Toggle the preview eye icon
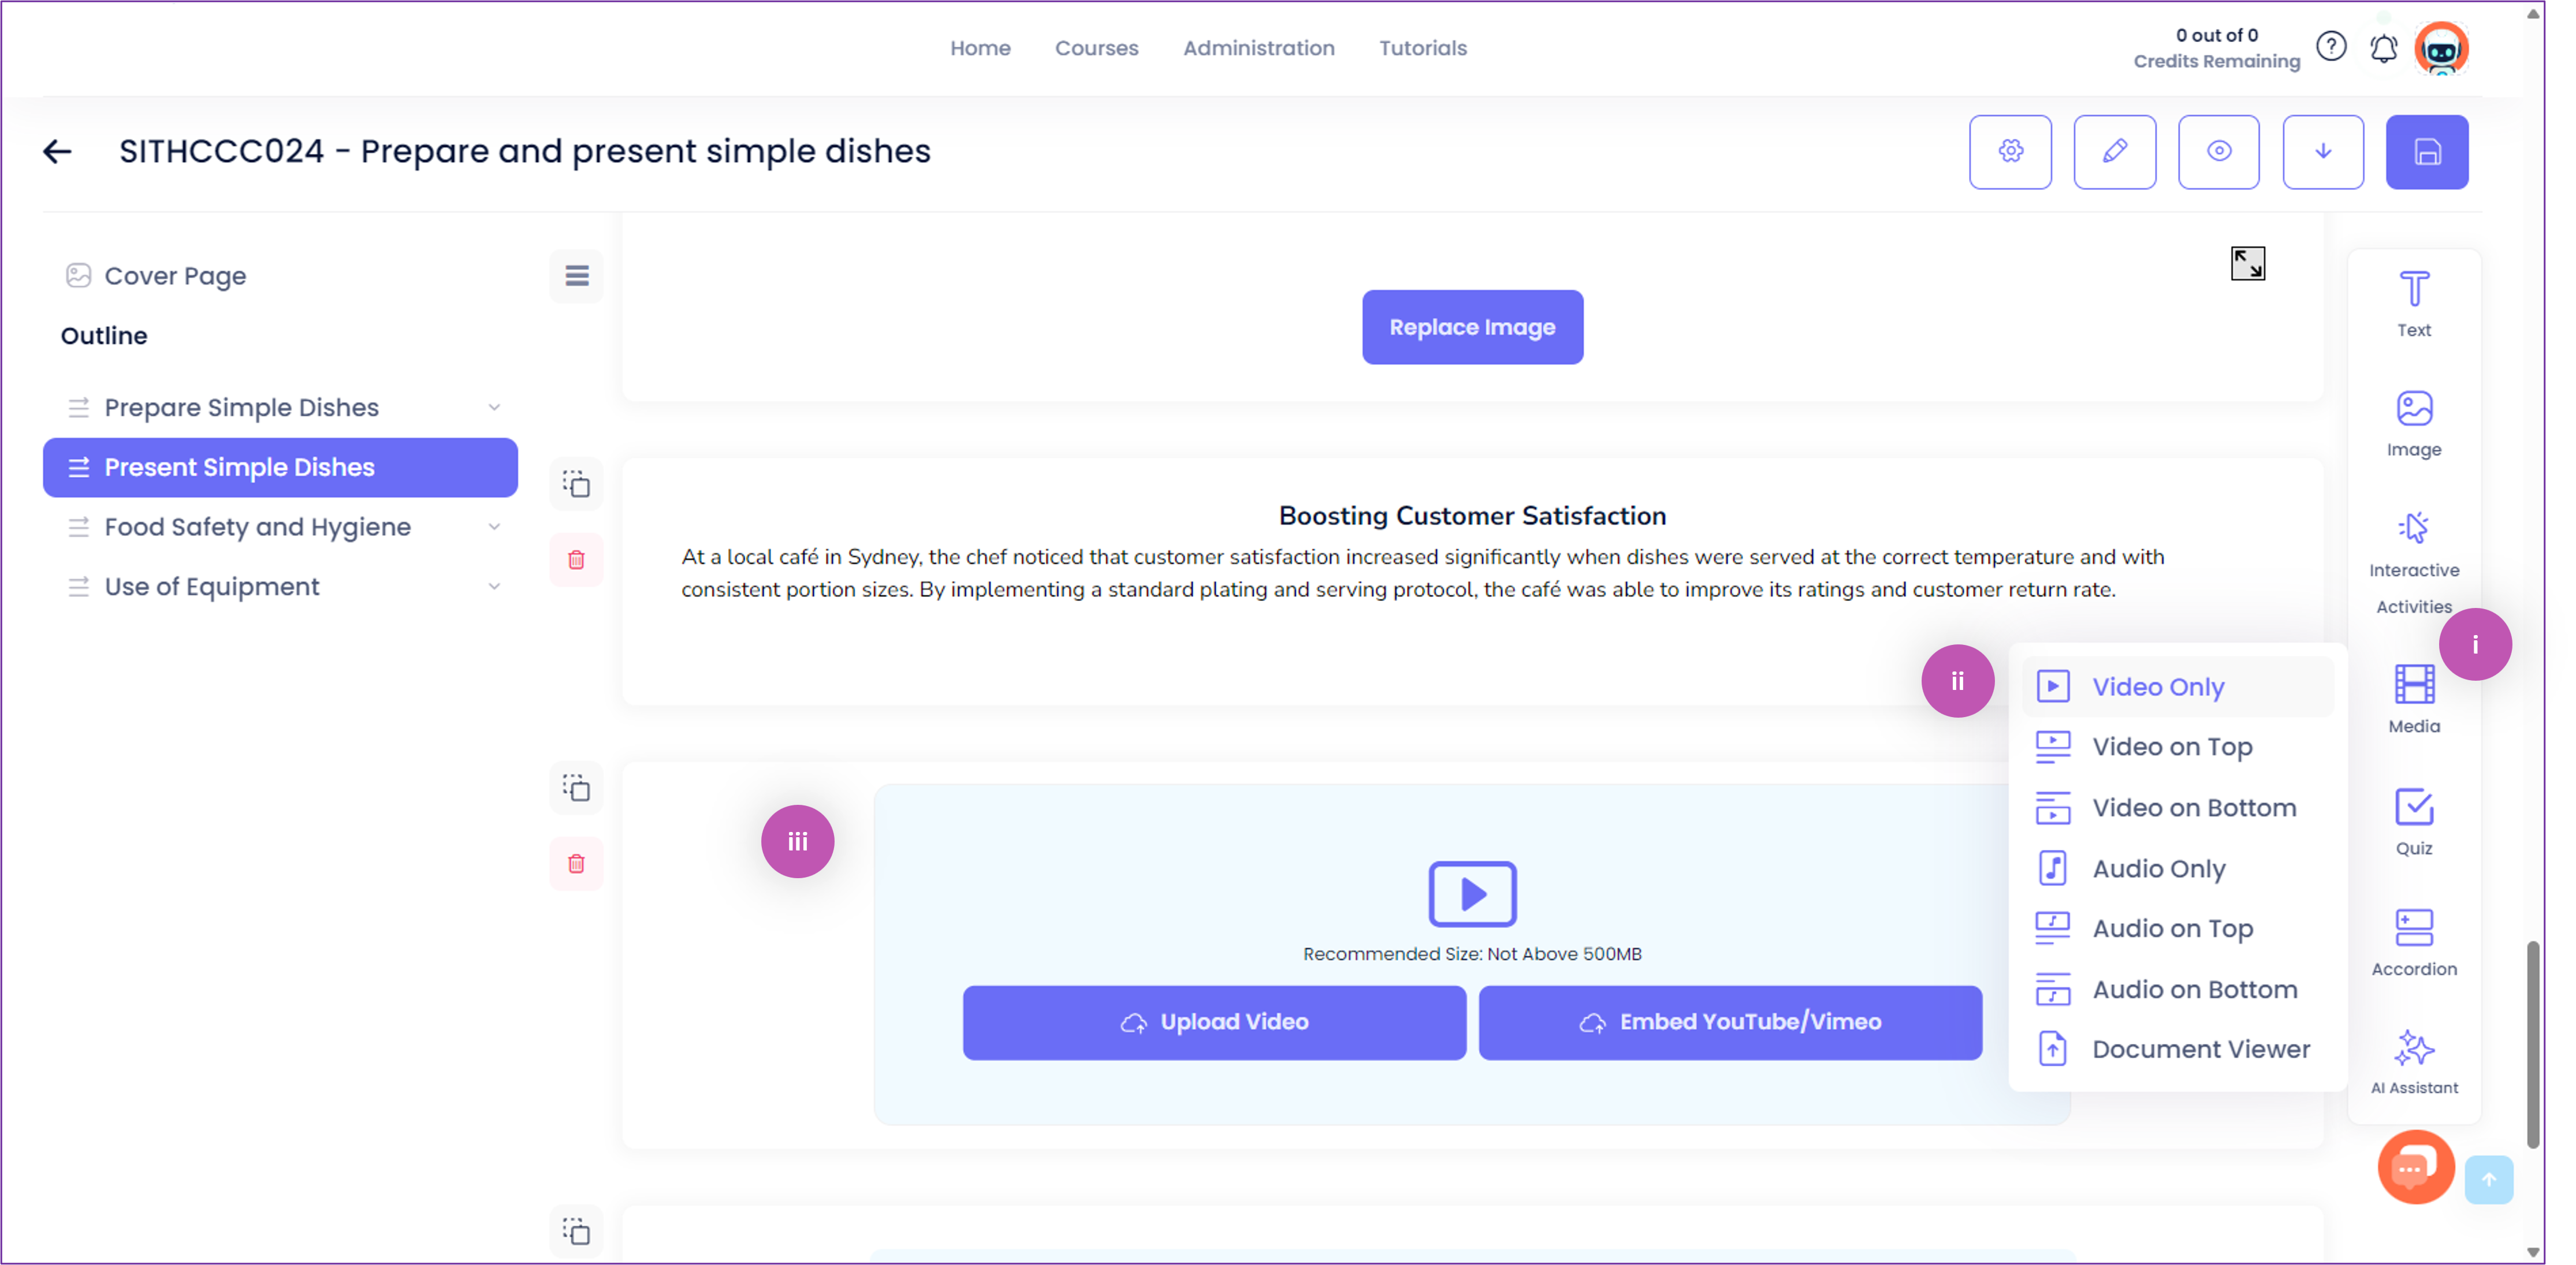 (x=2218, y=152)
